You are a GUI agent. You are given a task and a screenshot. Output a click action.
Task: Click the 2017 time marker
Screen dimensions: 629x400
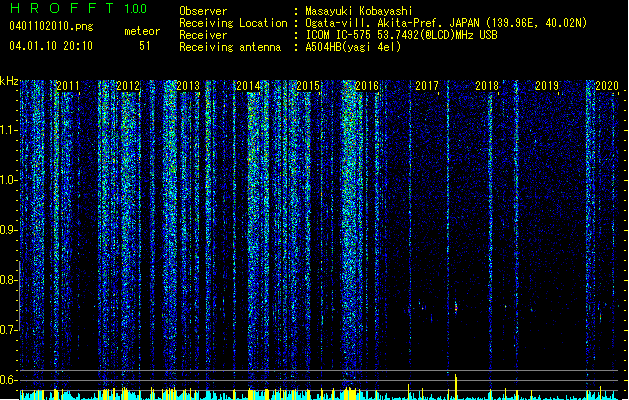[x=427, y=86]
